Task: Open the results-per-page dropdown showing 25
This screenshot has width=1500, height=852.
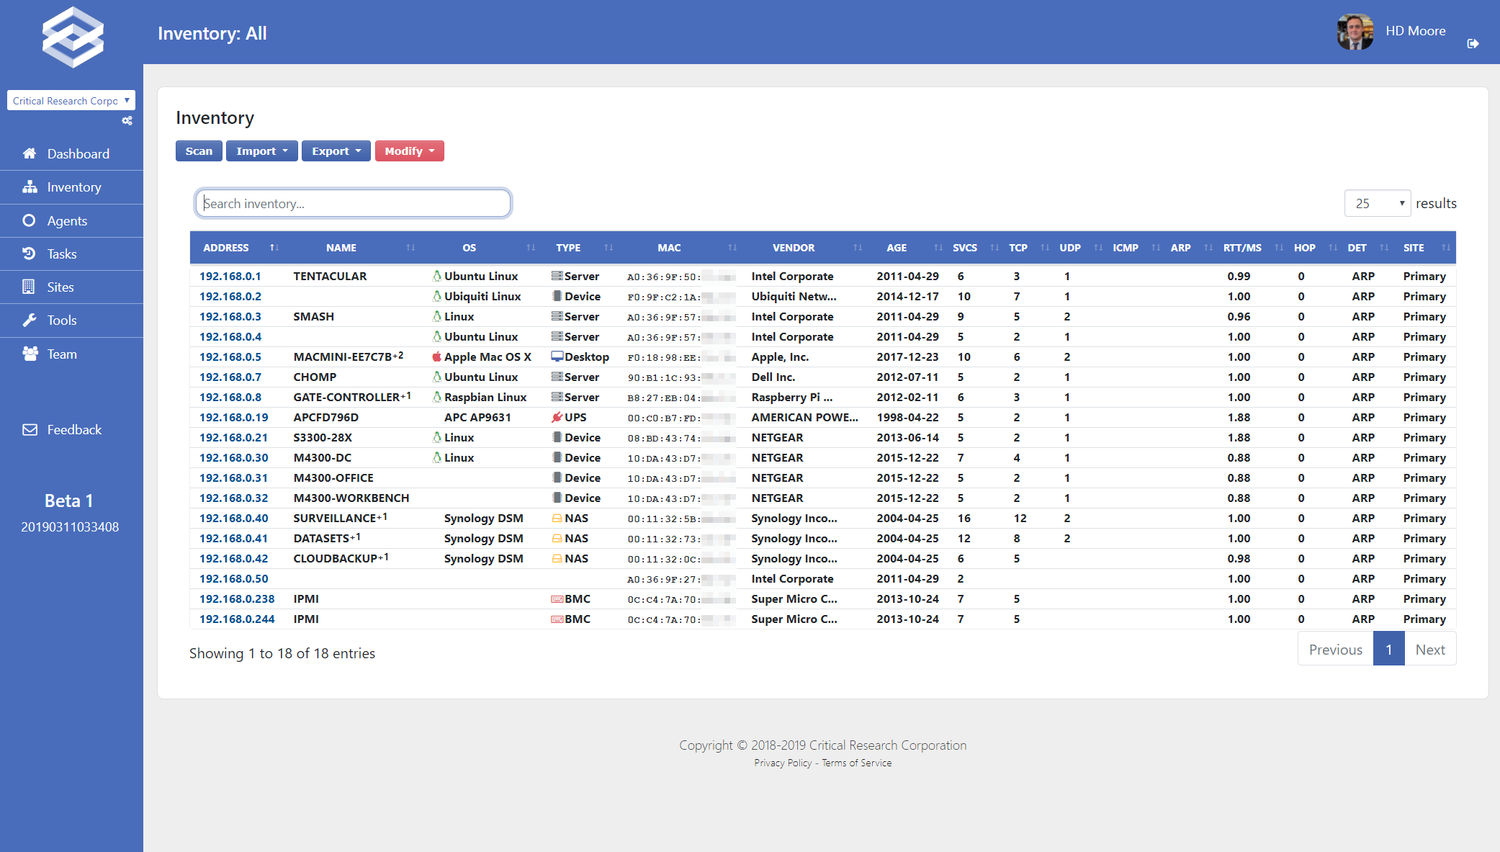Action: pyautogui.click(x=1377, y=203)
